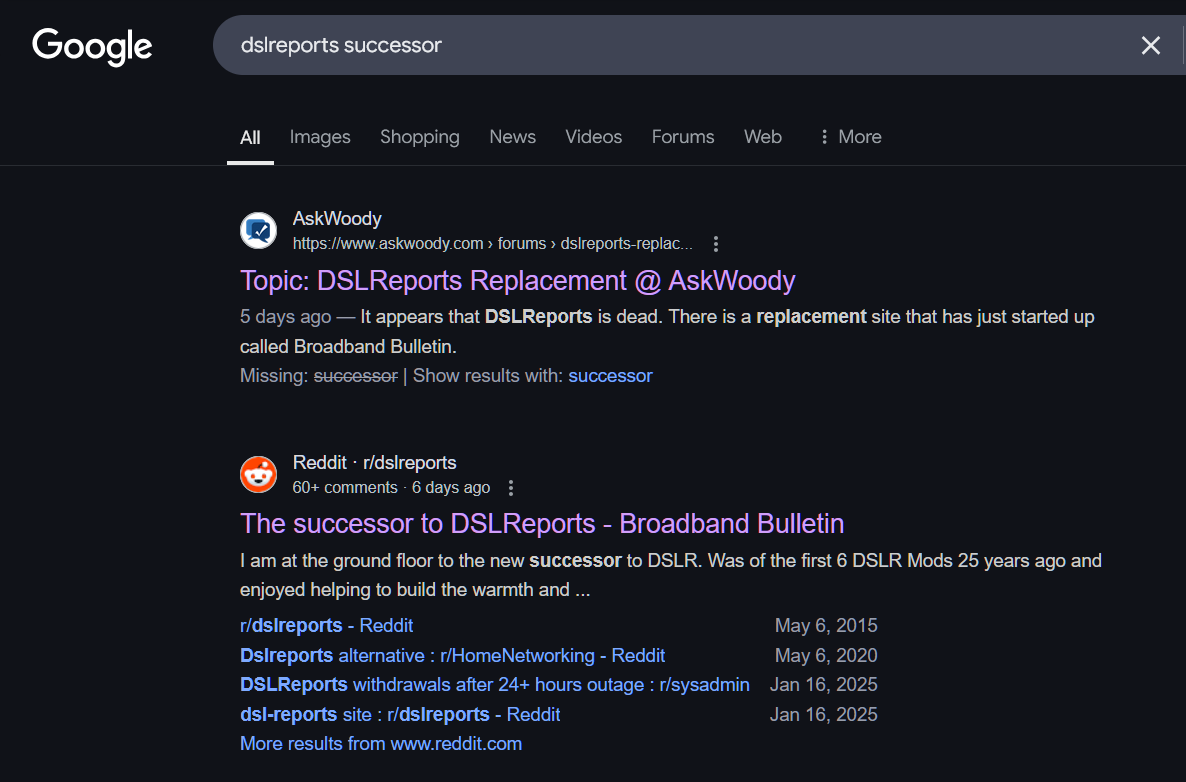
Task: Click the AskWoody site favicon
Action: pos(259,231)
